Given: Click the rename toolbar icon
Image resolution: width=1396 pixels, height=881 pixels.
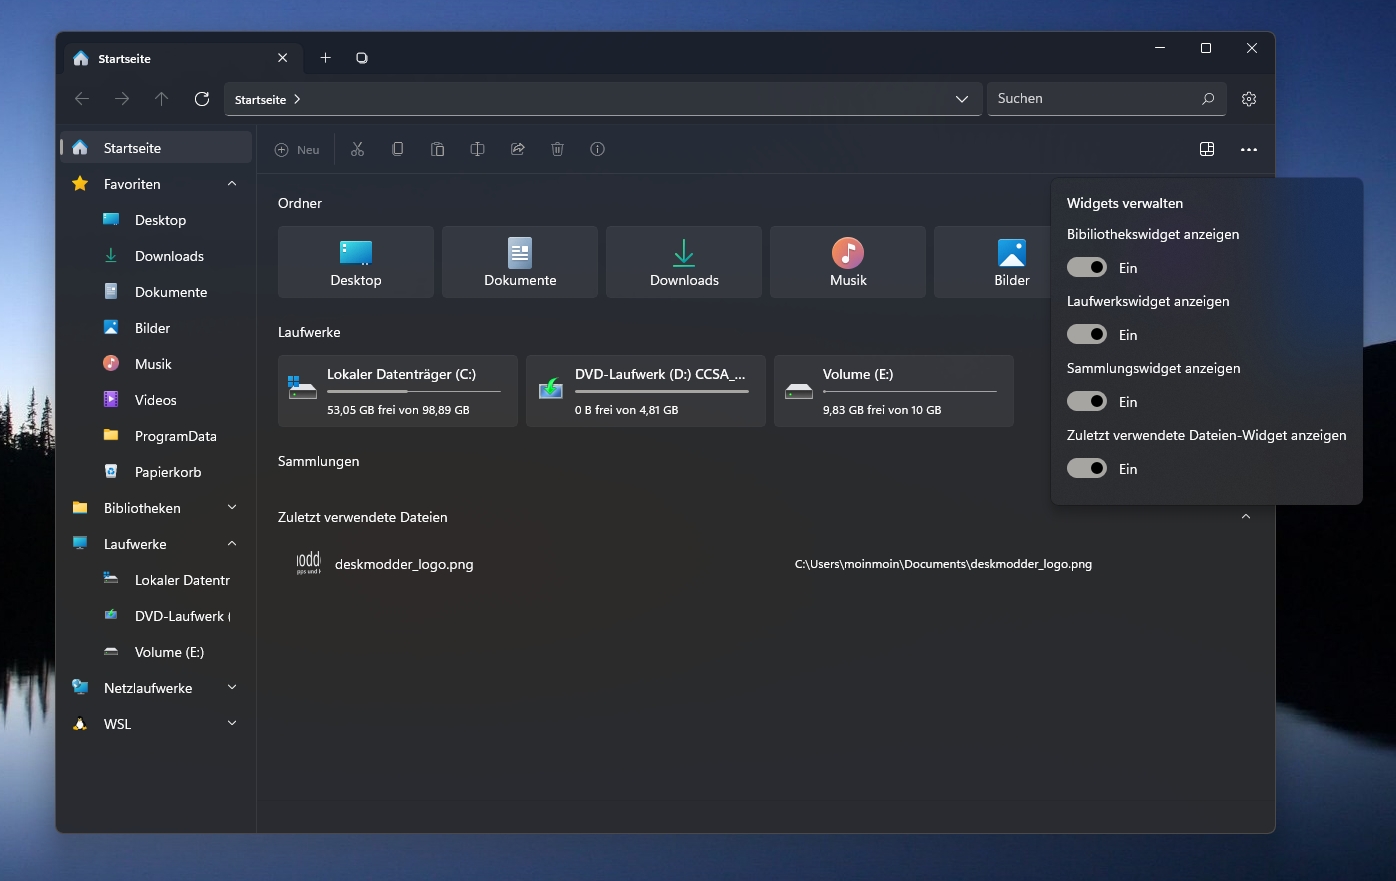Looking at the screenshot, I should pyautogui.click(x=477, y=149).
